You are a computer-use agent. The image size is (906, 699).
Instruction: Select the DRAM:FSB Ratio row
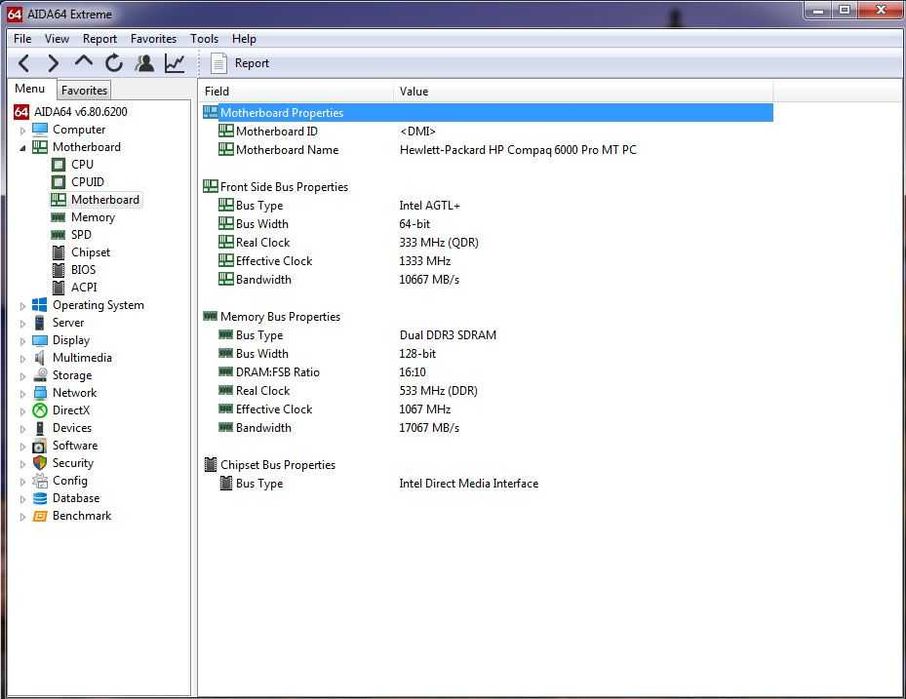(x=487, y=372)
